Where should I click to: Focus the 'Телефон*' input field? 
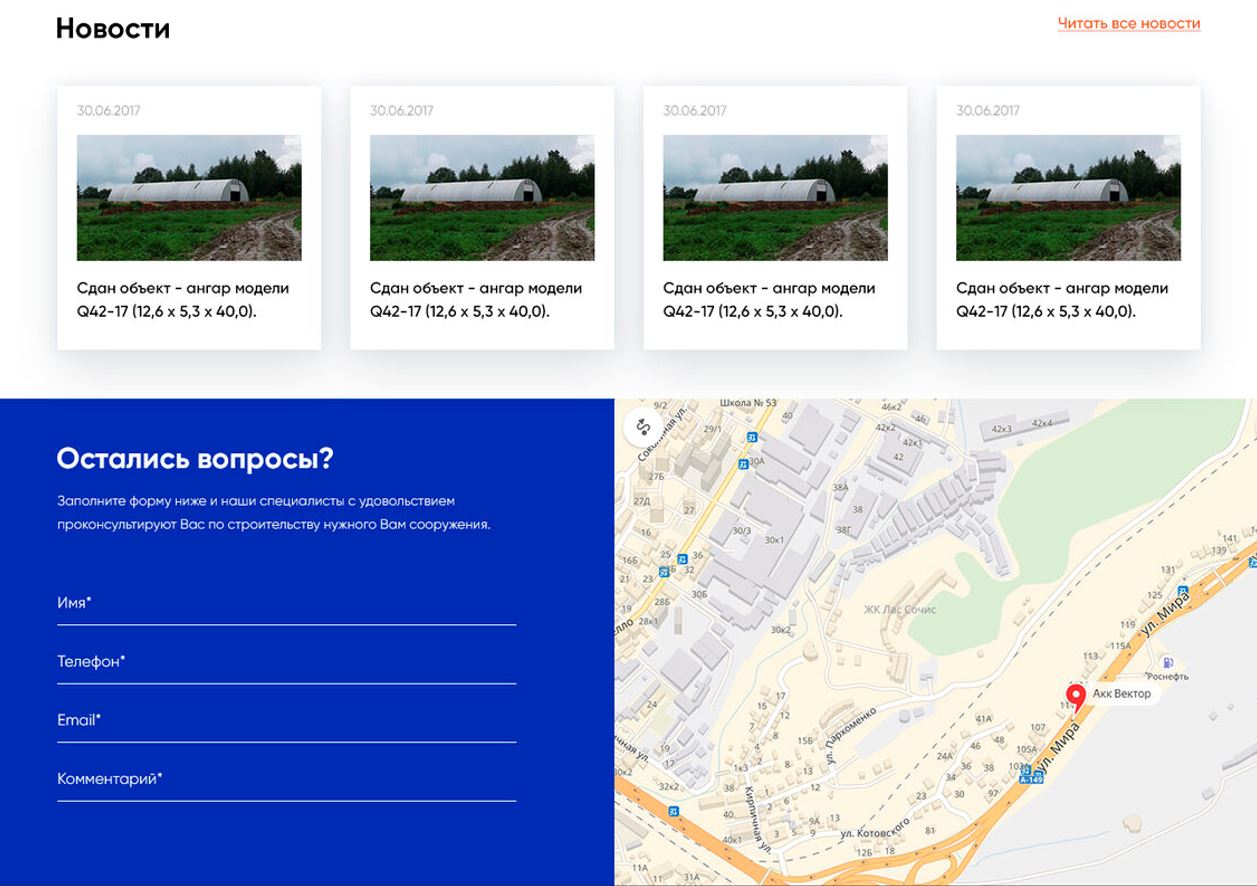tap(287, 662)
